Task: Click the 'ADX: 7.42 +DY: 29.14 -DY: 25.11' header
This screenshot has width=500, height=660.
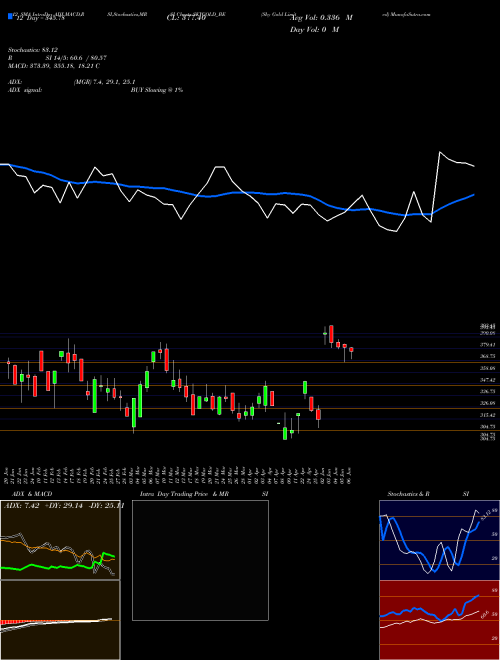Action: click(x=64, y=506)
